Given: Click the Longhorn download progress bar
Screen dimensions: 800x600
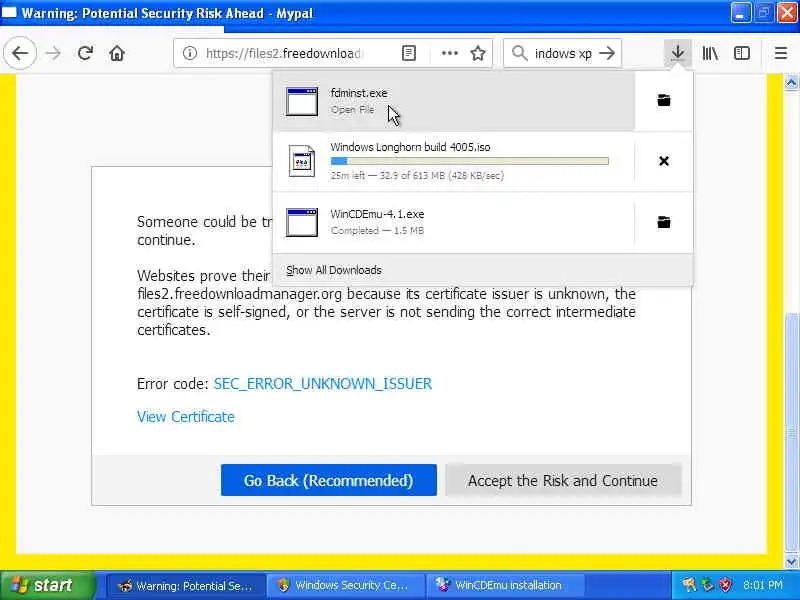Looking at the screenshot, I should (469, 161).
